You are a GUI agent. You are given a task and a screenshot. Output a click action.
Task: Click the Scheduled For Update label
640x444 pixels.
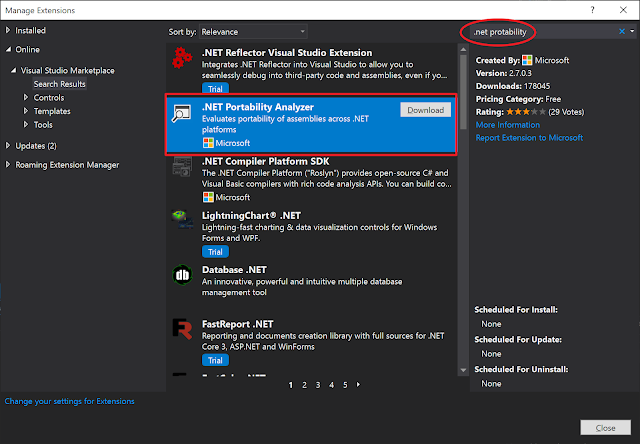(518, 340)
